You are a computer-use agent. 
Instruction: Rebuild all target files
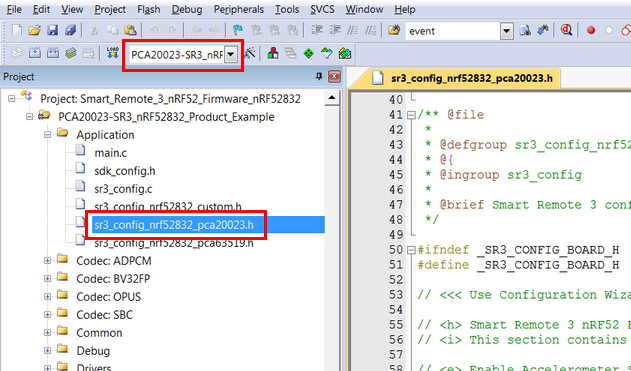[x=53, y=53]
